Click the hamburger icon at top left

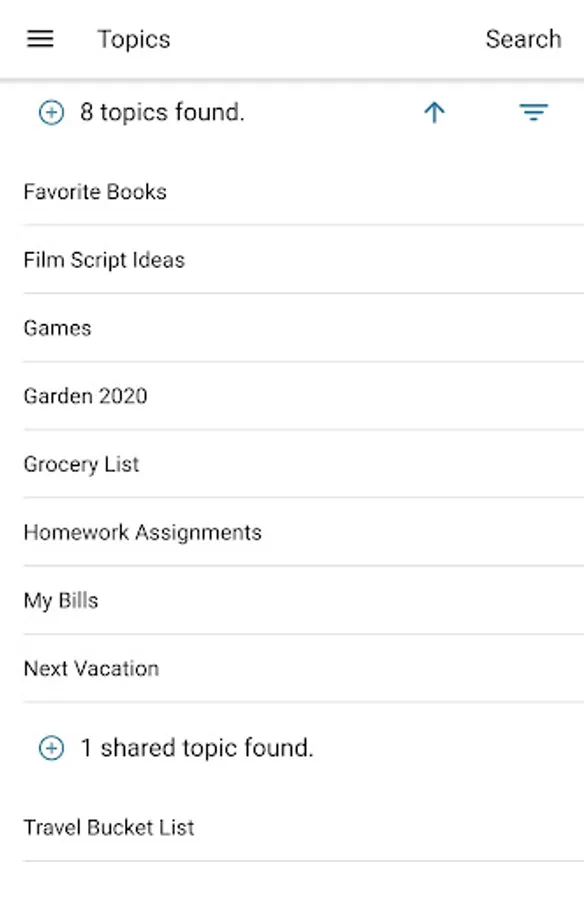[40, 39]
